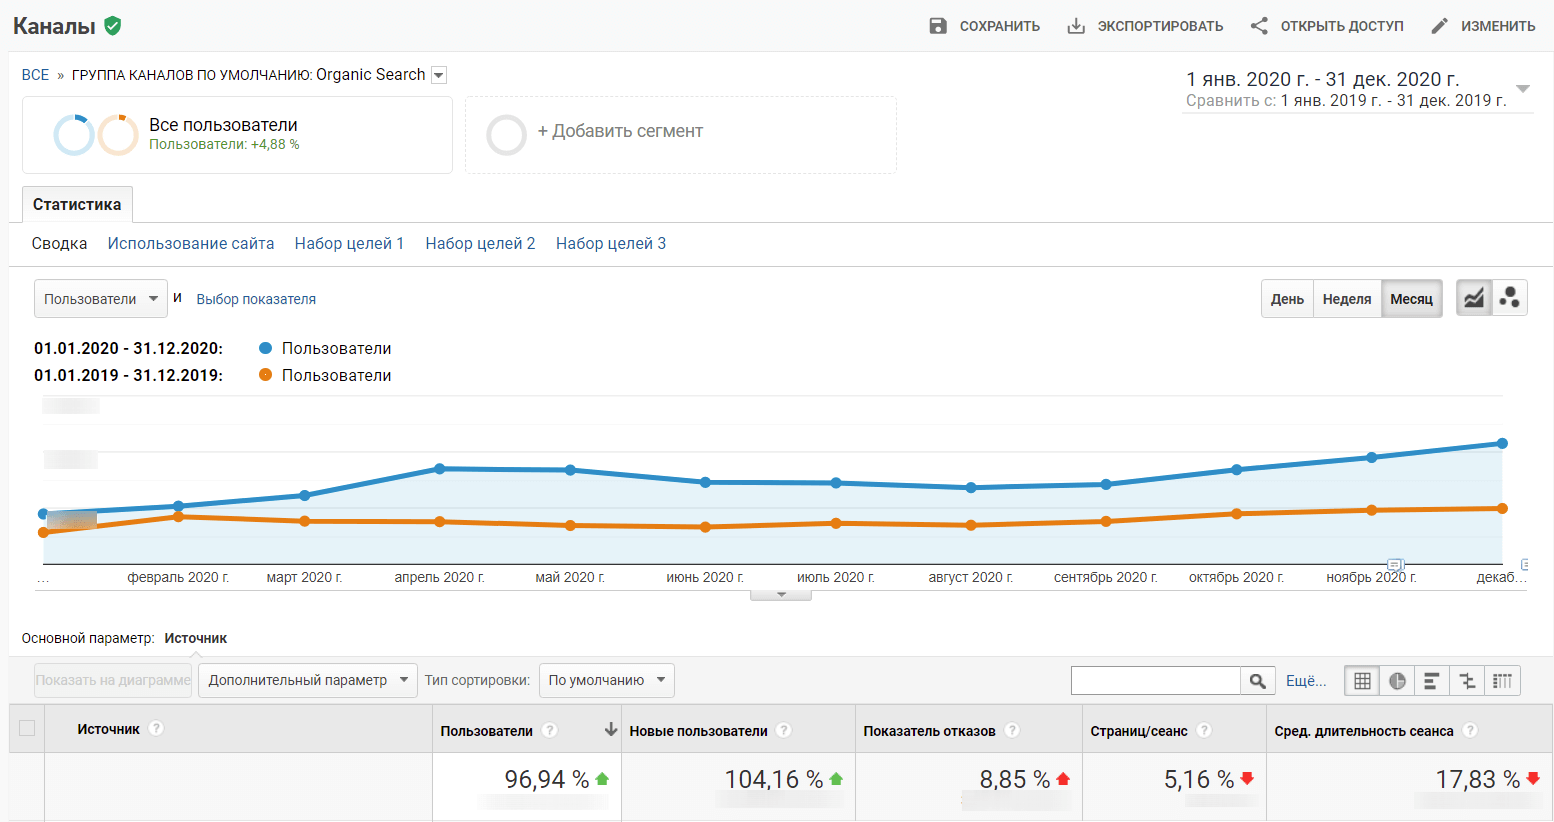This screenshot has width=1554, height=822.
Task: Open the Использование сайта tab
Action: (x=191, y=243)
